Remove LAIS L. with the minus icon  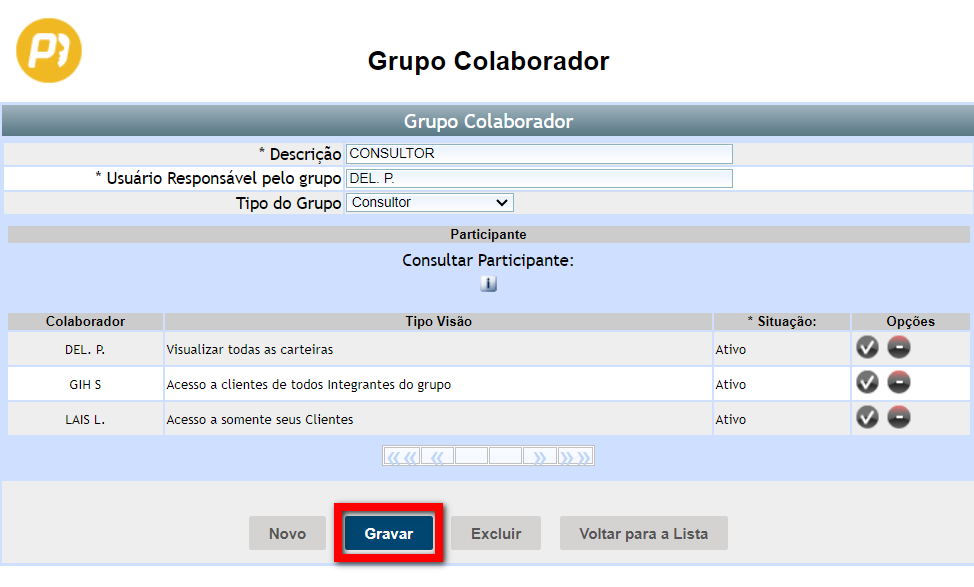coord(899,417)
